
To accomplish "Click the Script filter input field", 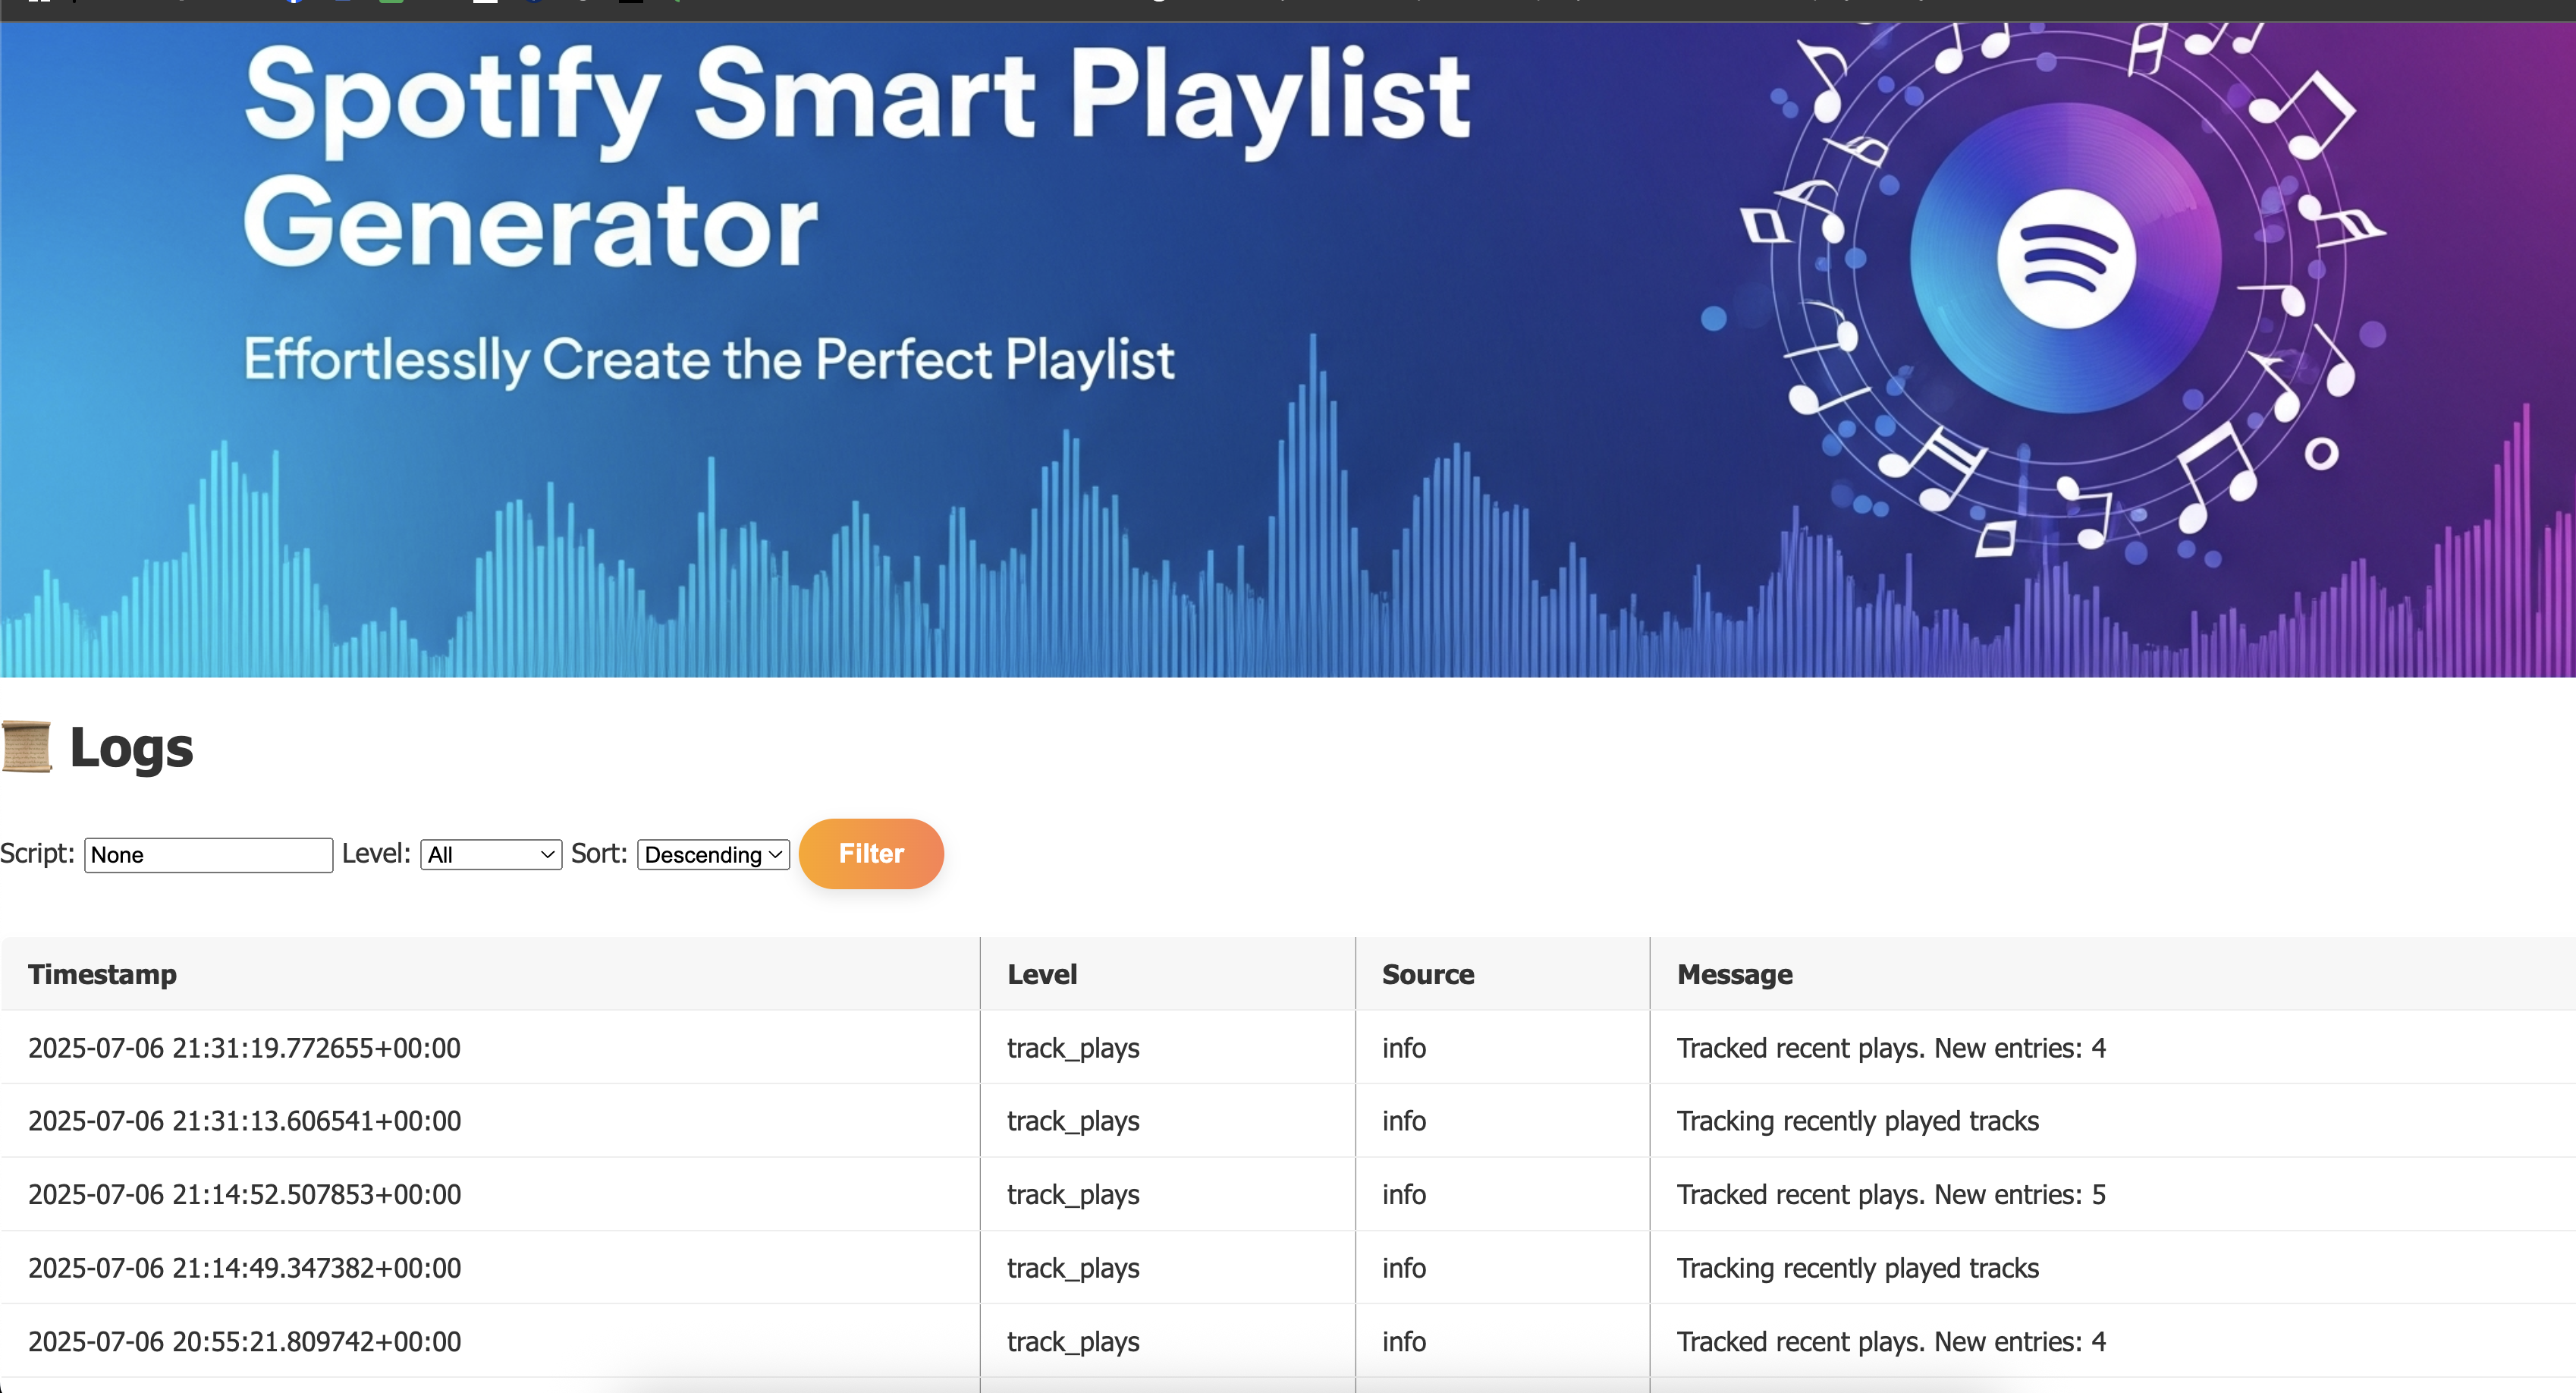I will [x=208, y=855].
